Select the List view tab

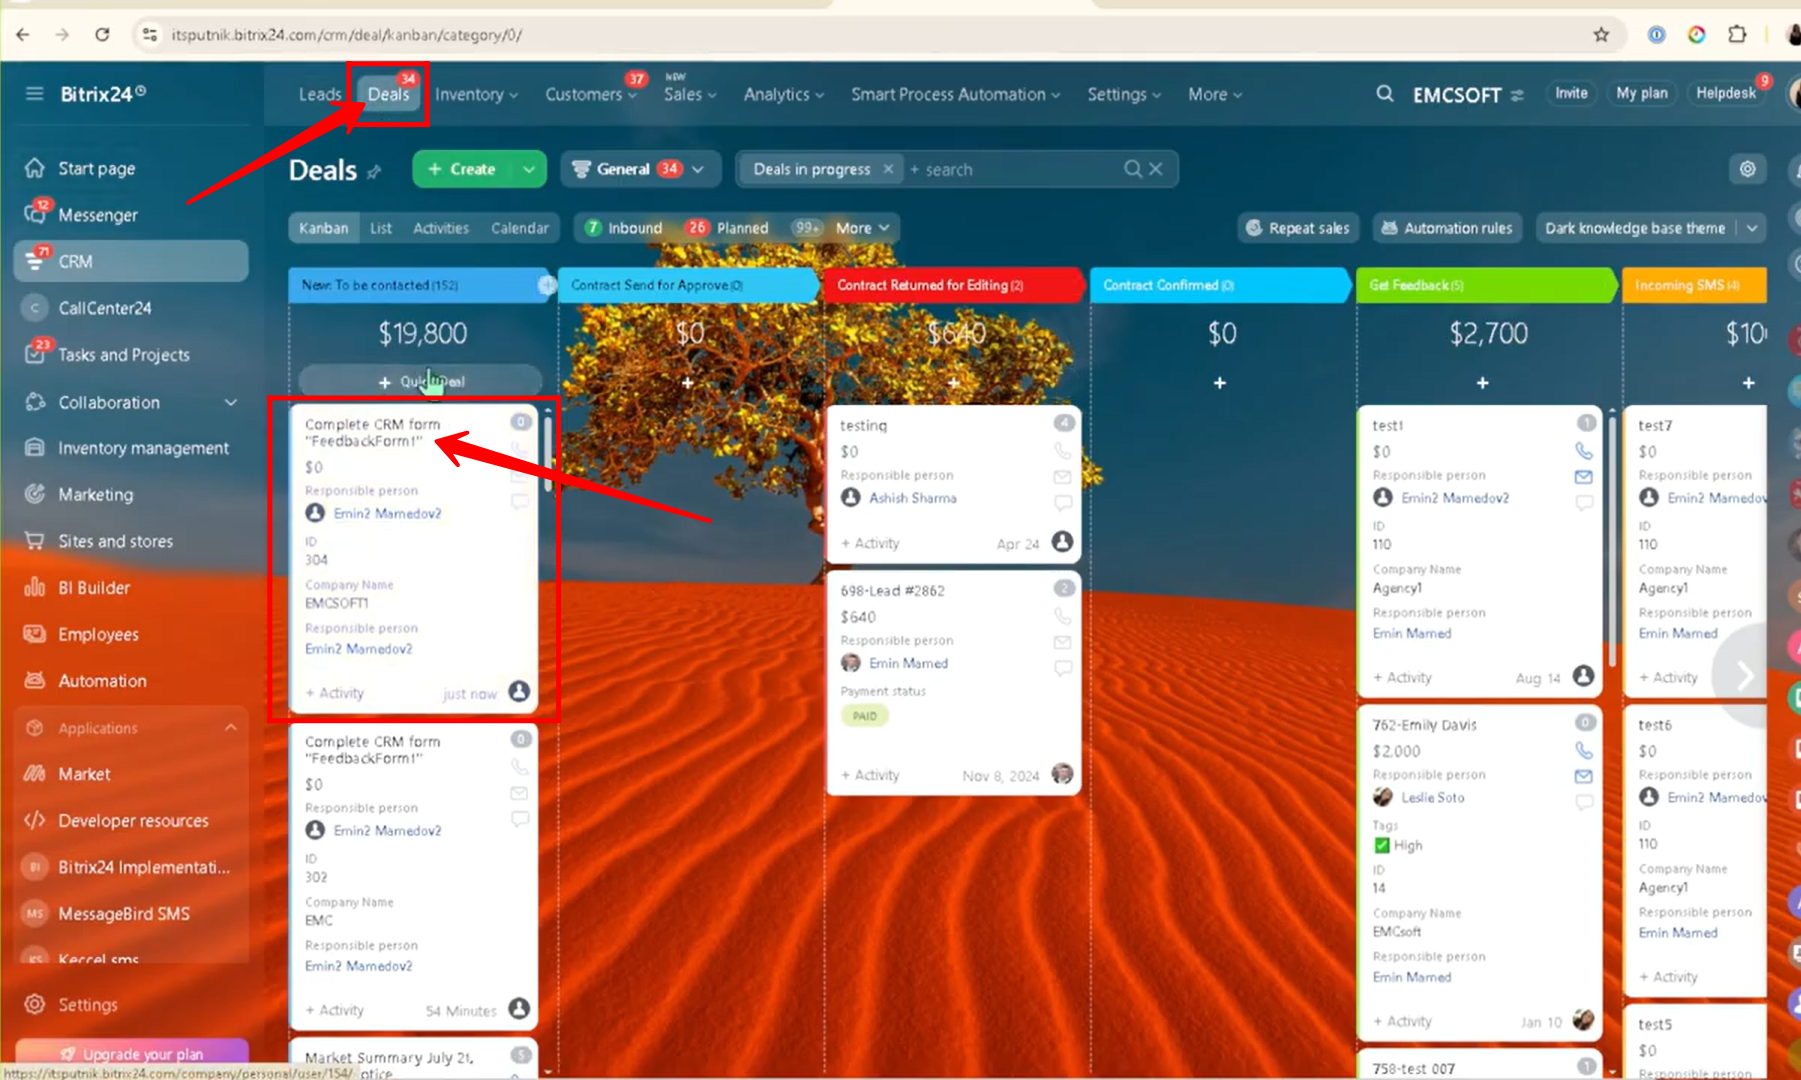pos(381,228)
